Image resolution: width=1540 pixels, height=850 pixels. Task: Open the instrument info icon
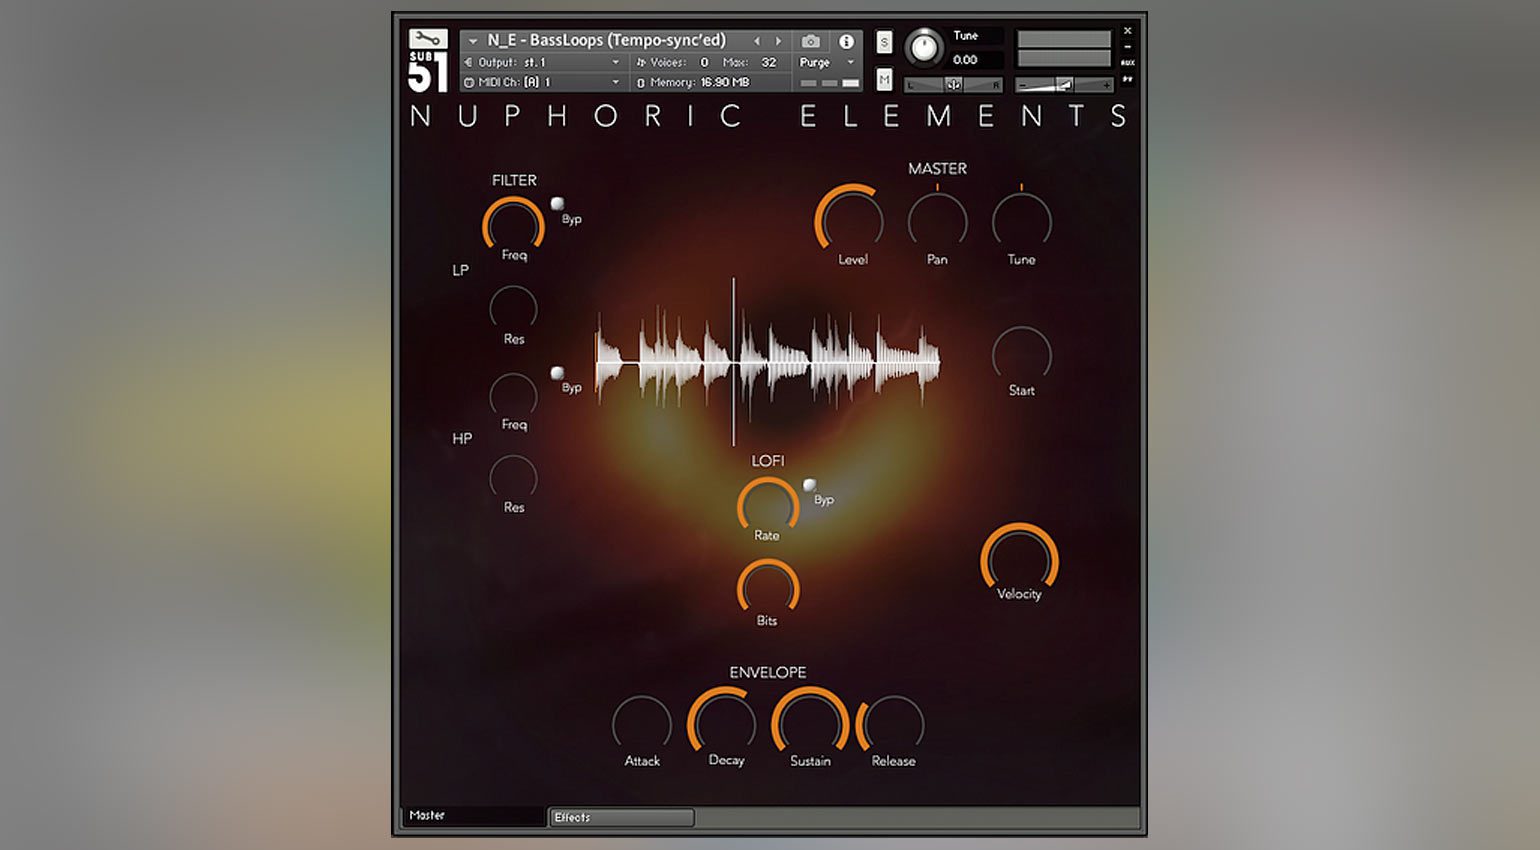(846, 41)
